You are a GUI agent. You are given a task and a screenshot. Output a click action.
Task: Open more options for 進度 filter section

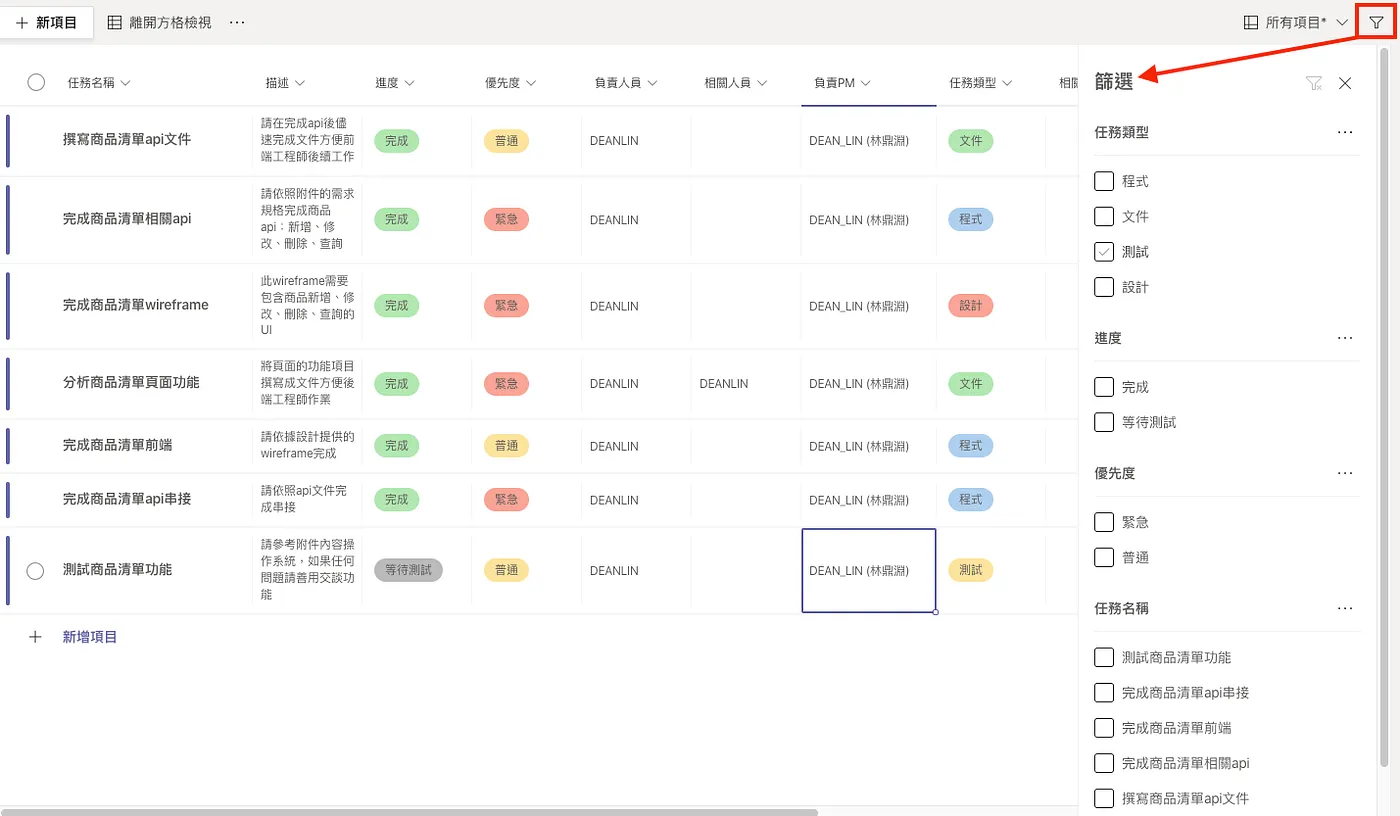point(1345,338)
